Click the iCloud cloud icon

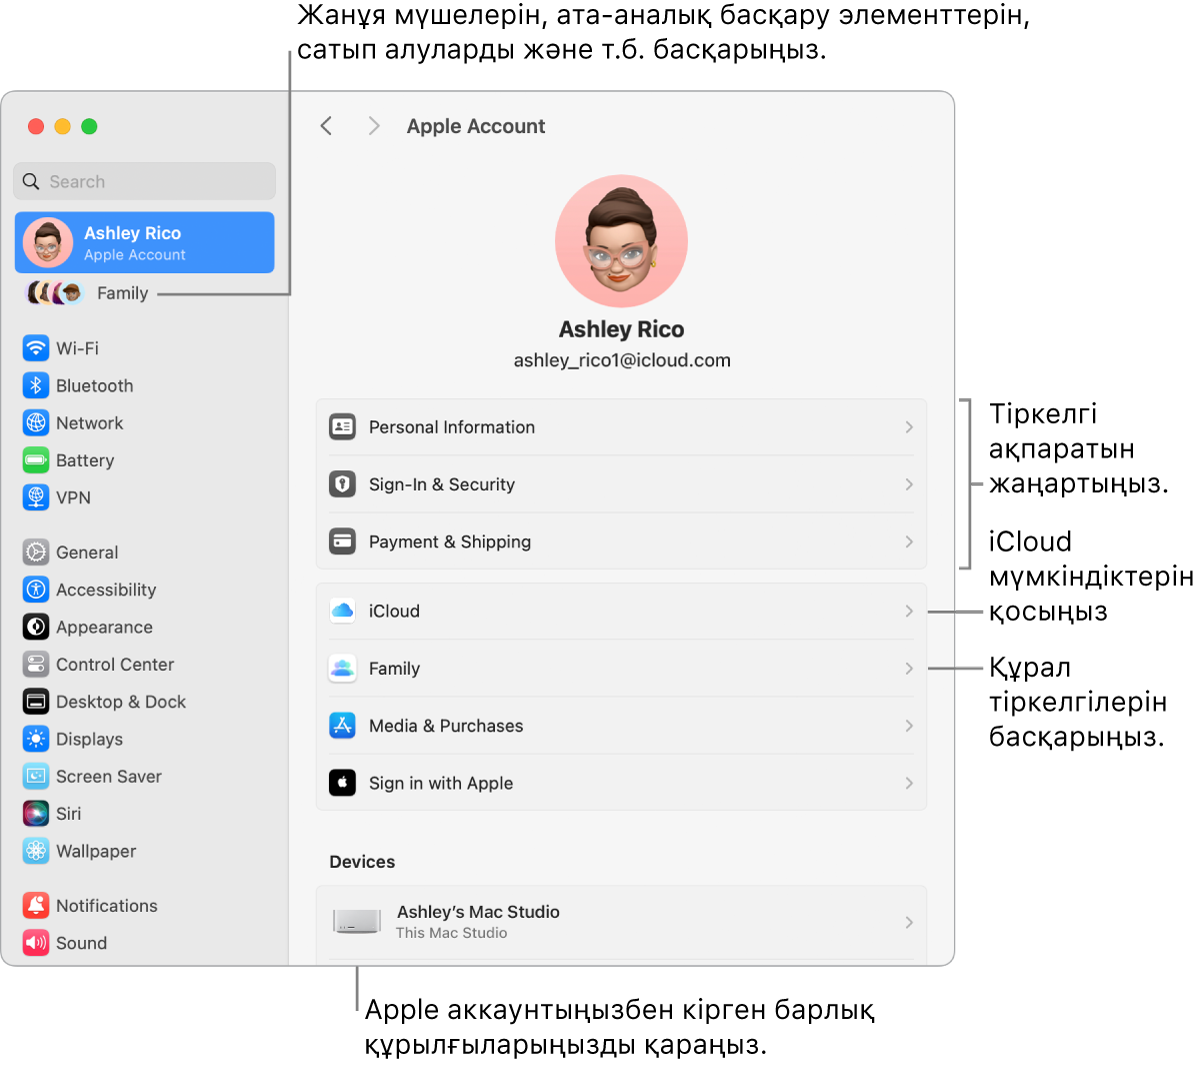[x=342, y=611]
